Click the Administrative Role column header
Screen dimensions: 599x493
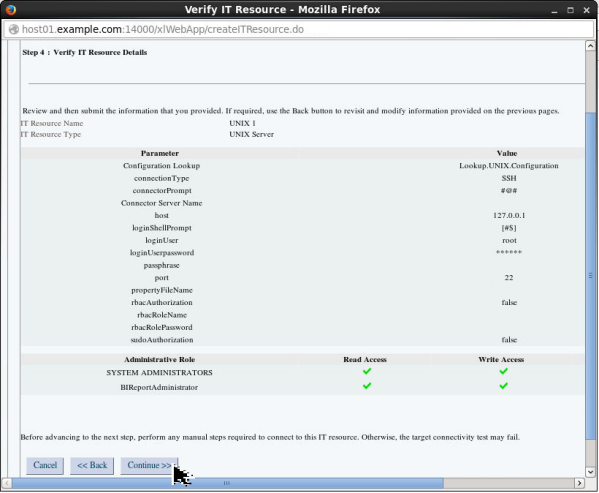tap(159, 359)
